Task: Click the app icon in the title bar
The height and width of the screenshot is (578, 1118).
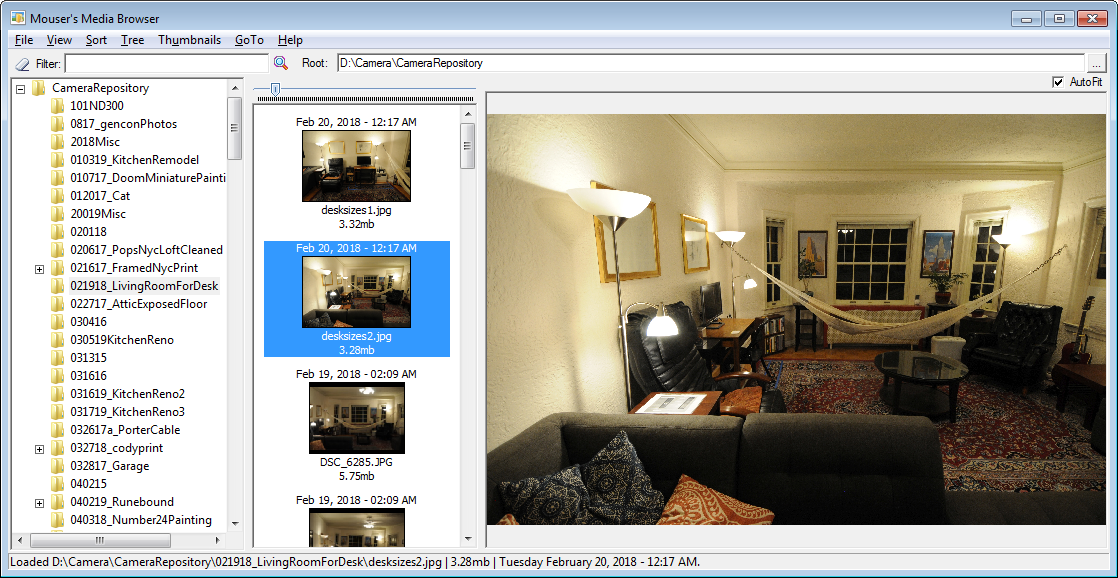Action: [17, 19]
